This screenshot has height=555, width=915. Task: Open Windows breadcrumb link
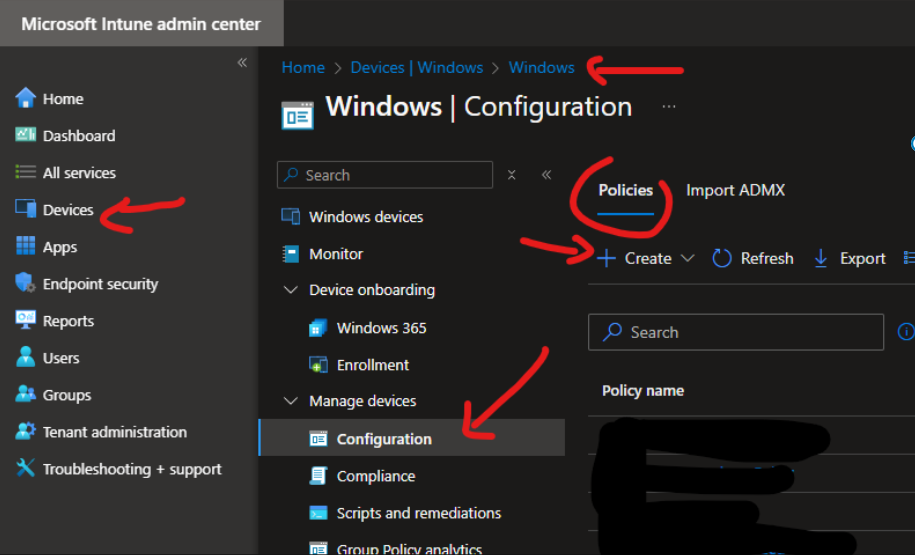(x=542, y=68)
